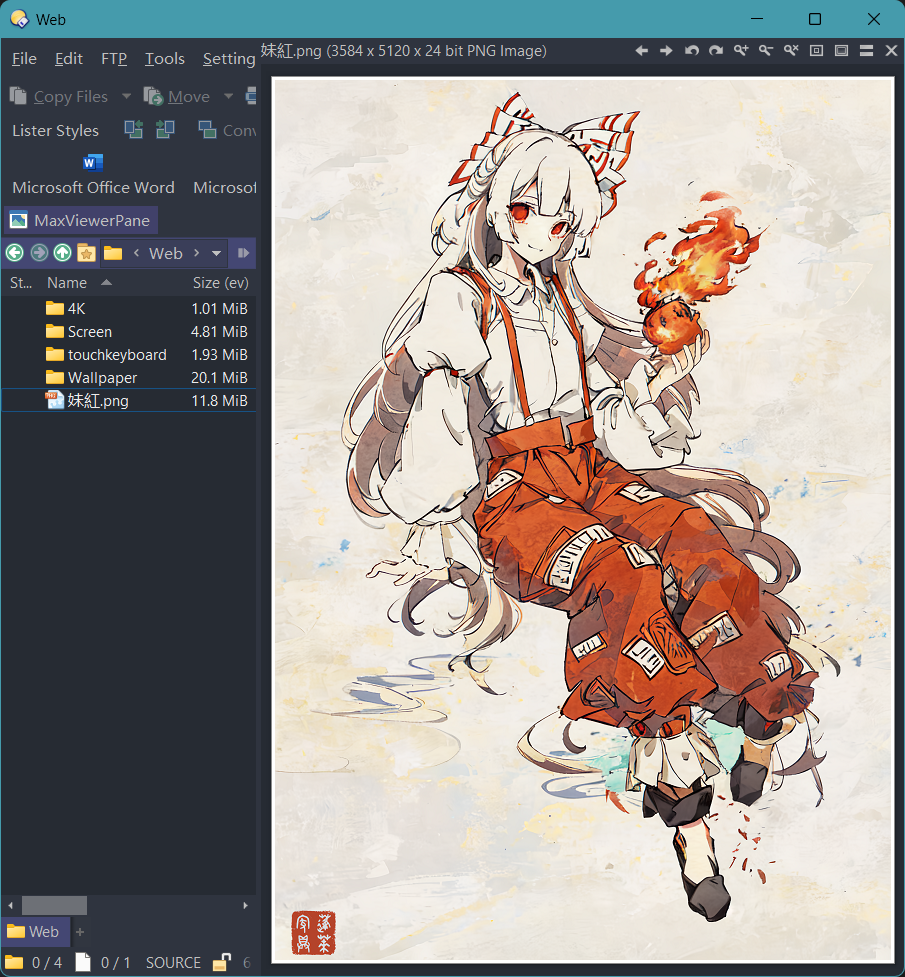This screenshot has width=905, height=977.
Task: Show the previous image in viewer pane
Action: 641,50
